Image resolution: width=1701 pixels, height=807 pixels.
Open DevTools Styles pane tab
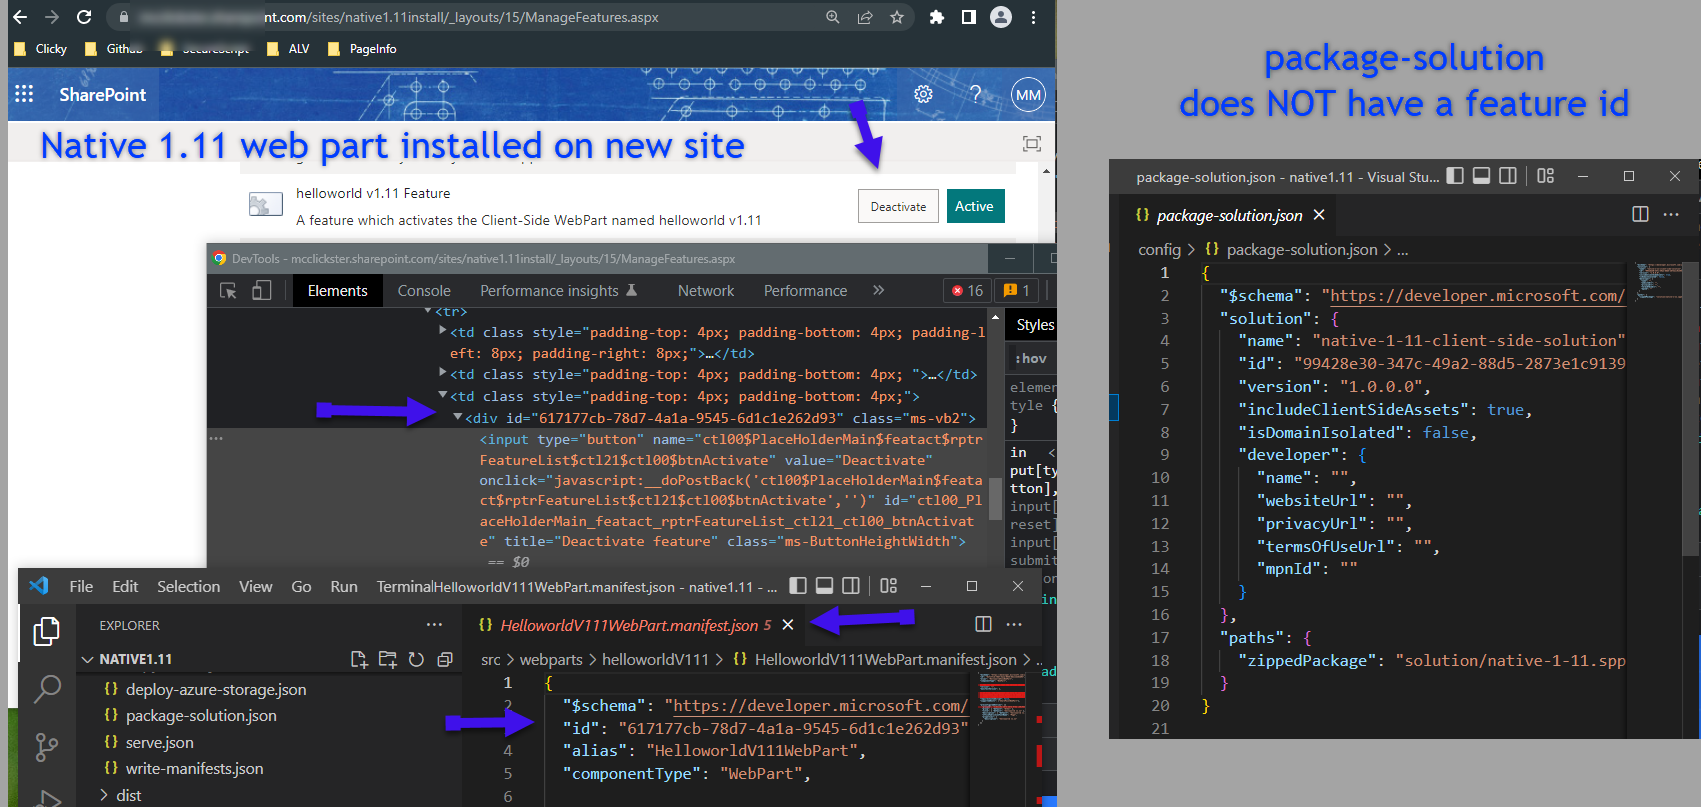[1035, 325]
